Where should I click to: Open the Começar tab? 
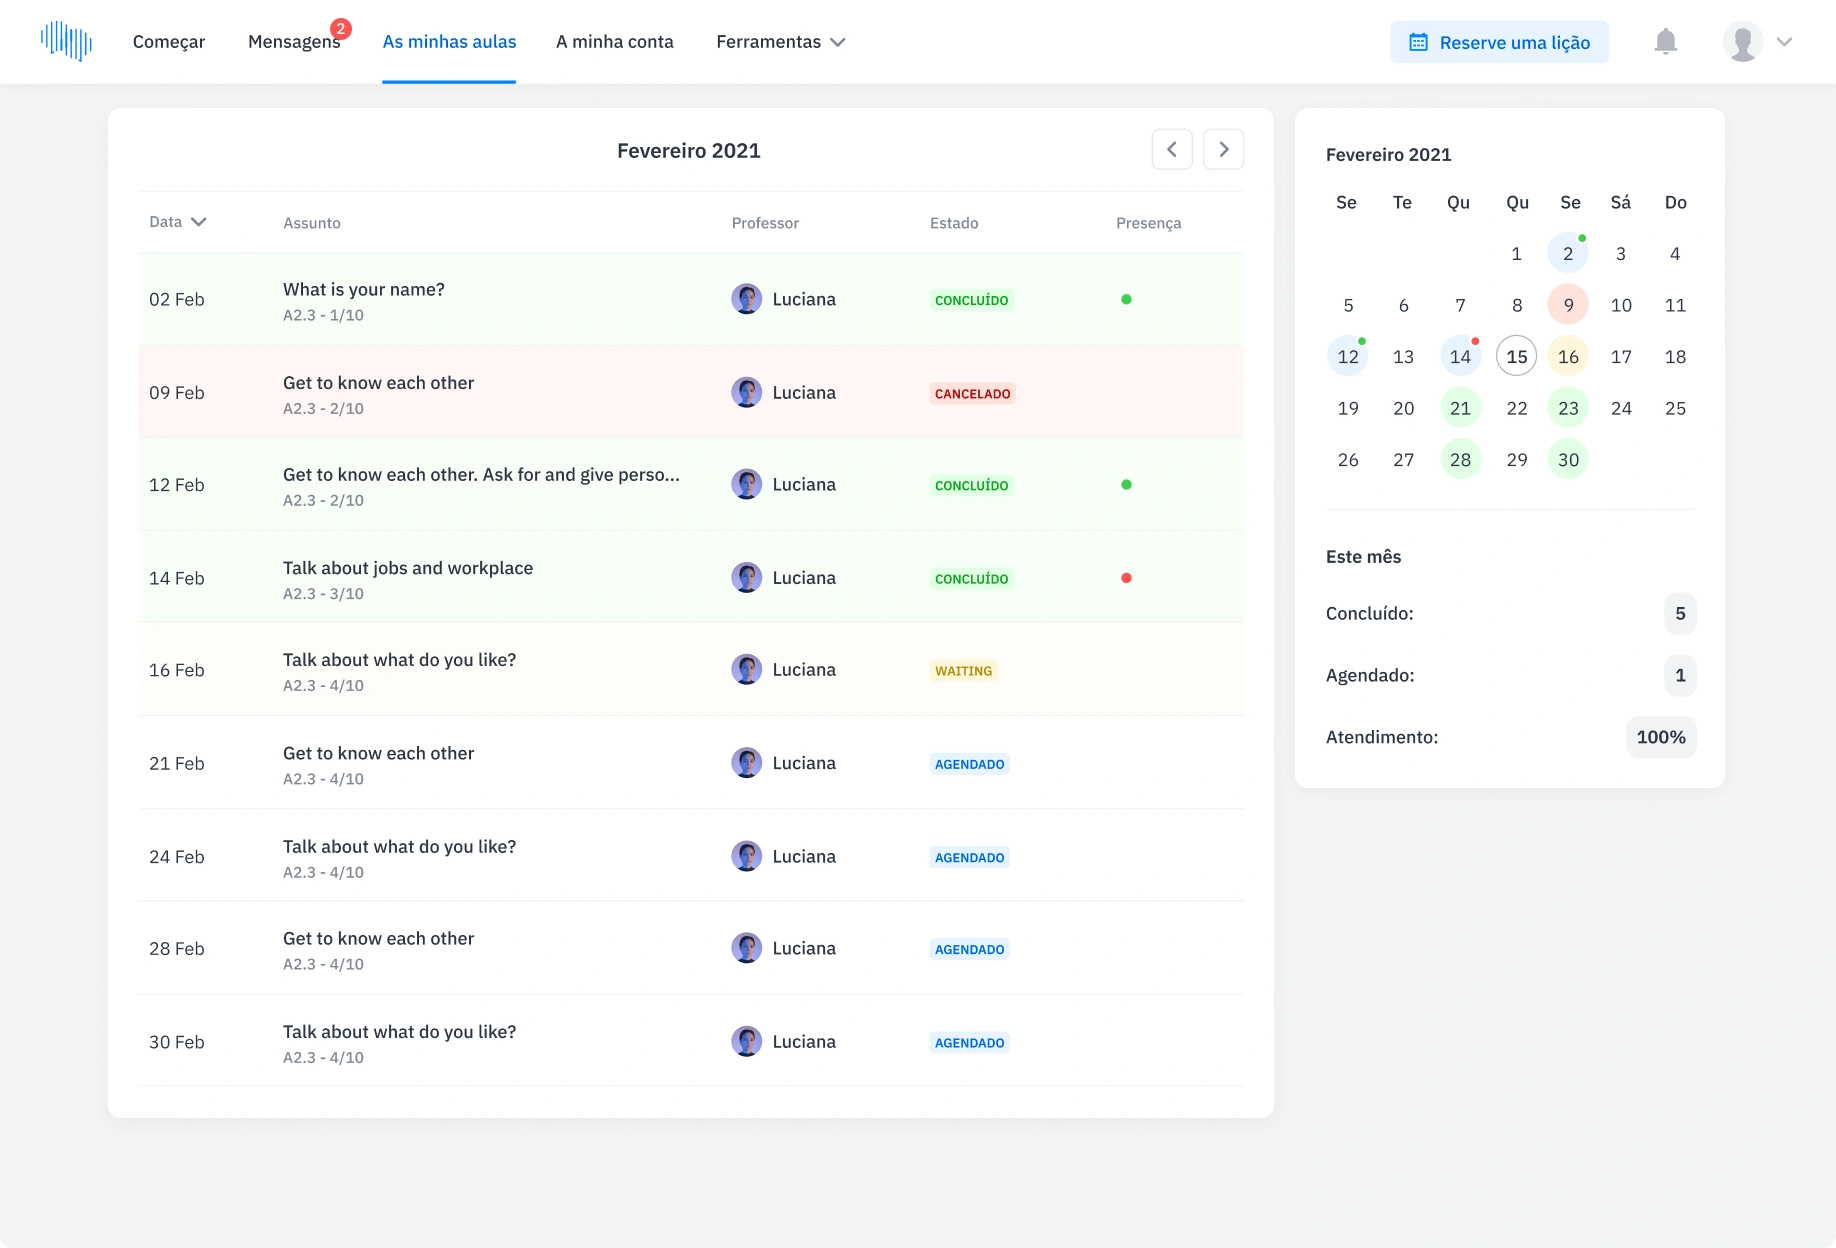(168, 42)
